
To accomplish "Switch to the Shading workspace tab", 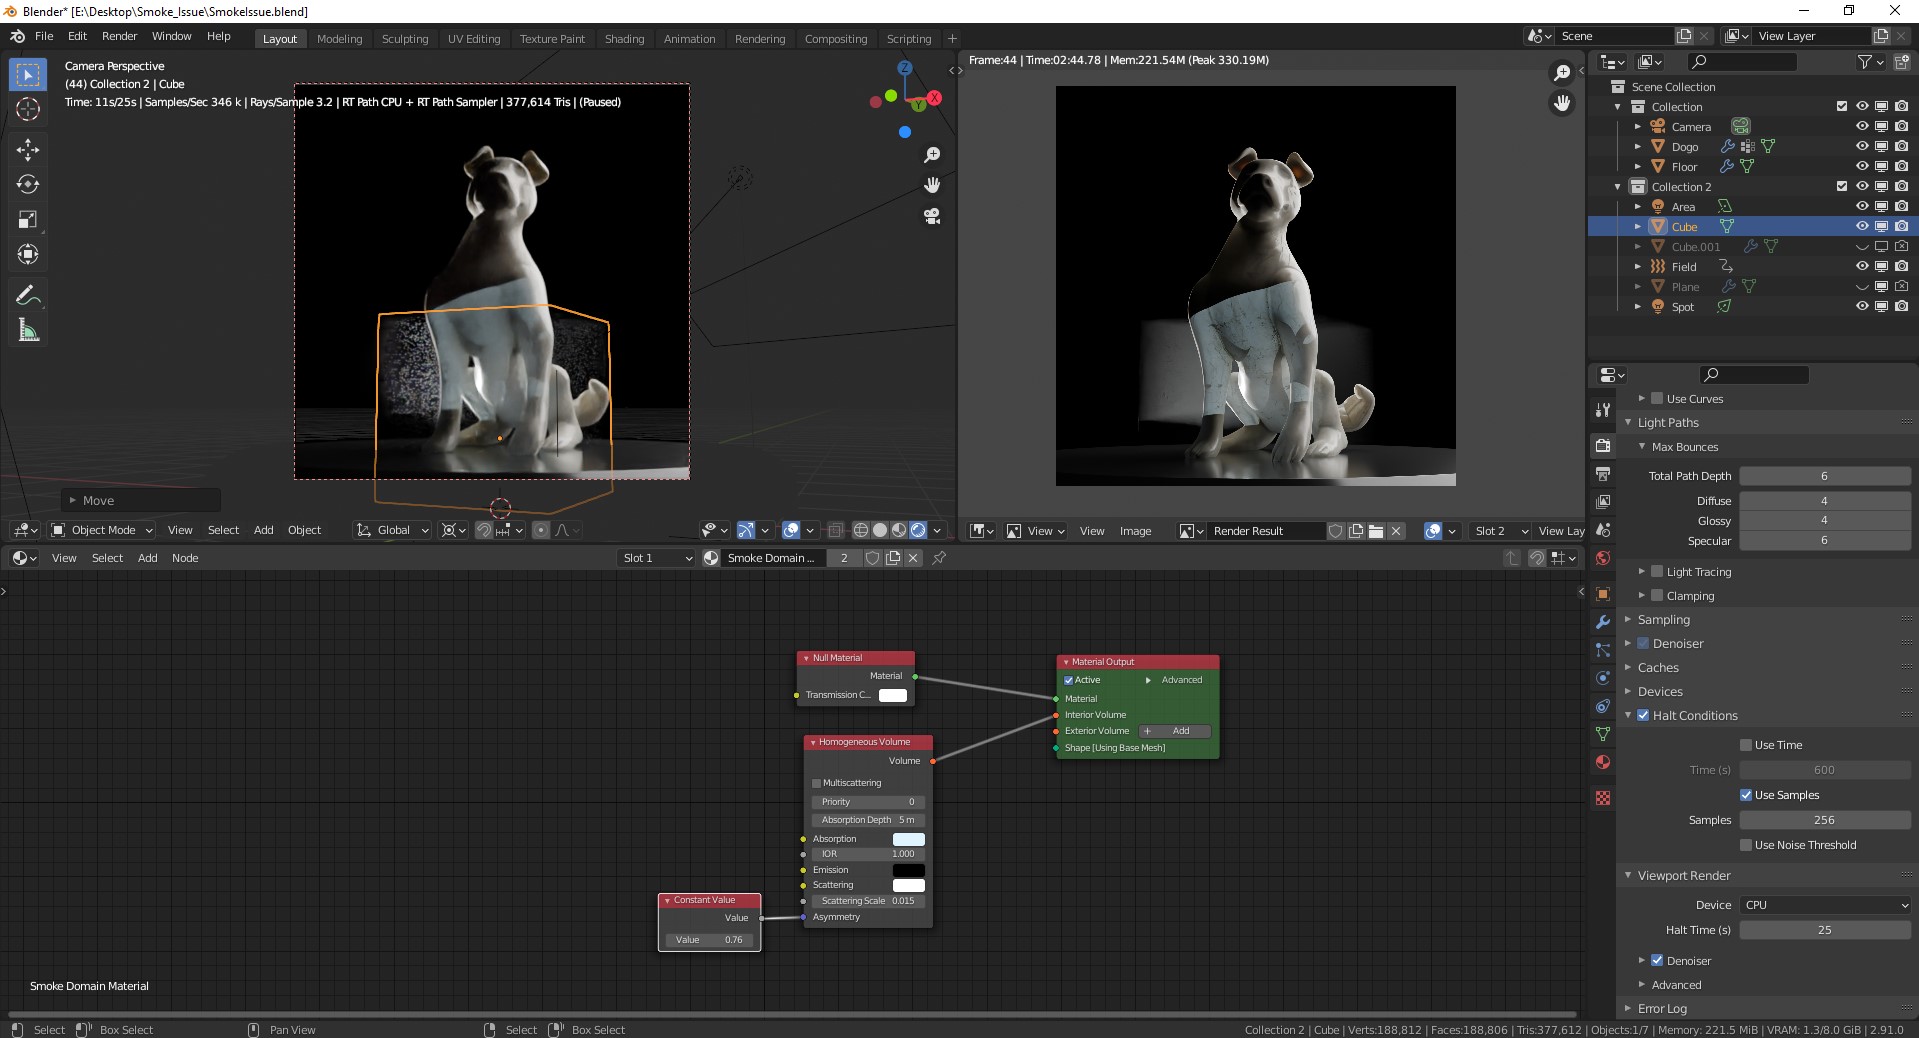I will click(624, 39).
